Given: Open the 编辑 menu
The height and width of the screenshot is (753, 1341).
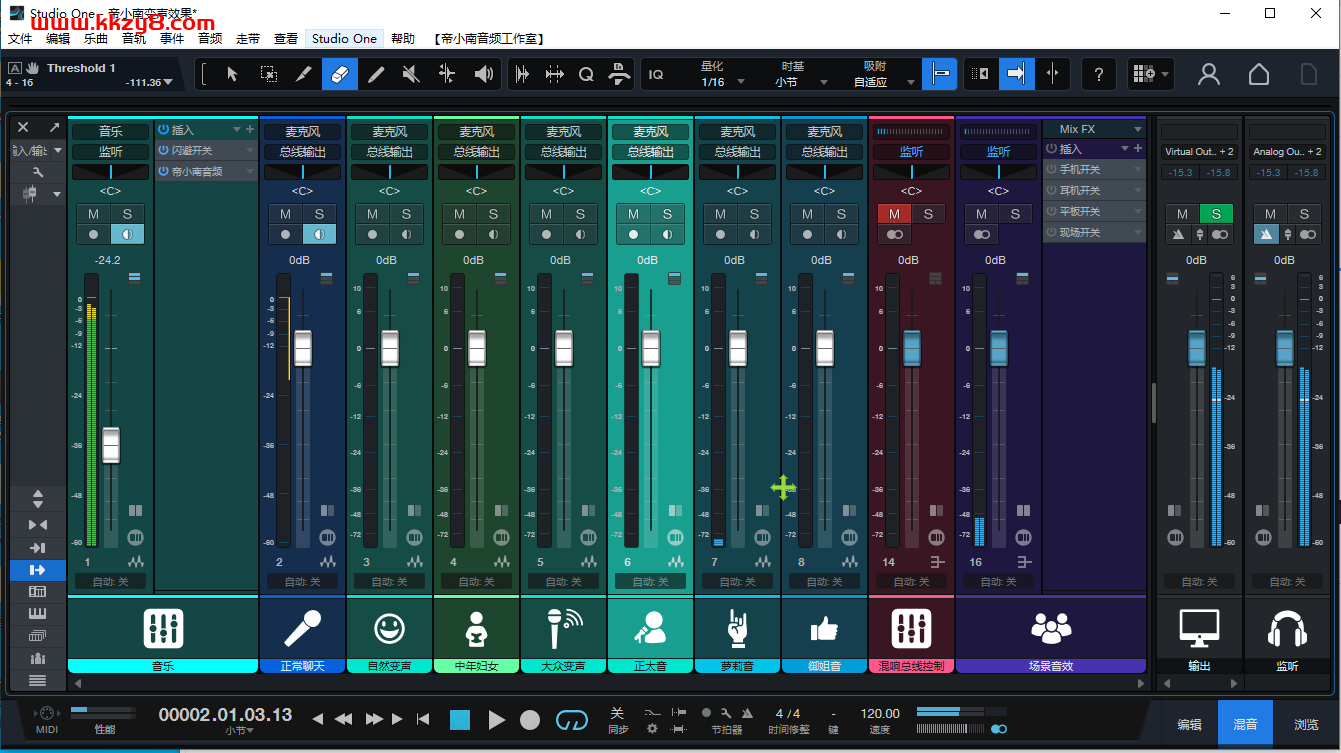Looking at the screenshot, I should [x=58, y=38].
